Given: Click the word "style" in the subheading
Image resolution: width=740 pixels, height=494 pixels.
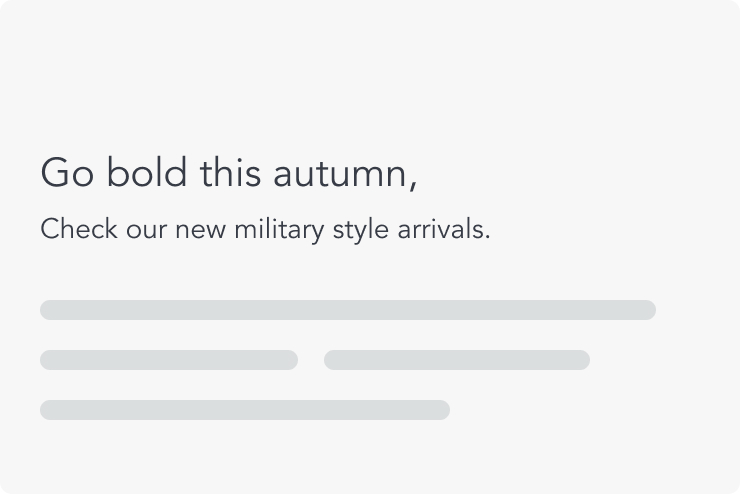Looking at the screenshot, I should coord(361,230).
